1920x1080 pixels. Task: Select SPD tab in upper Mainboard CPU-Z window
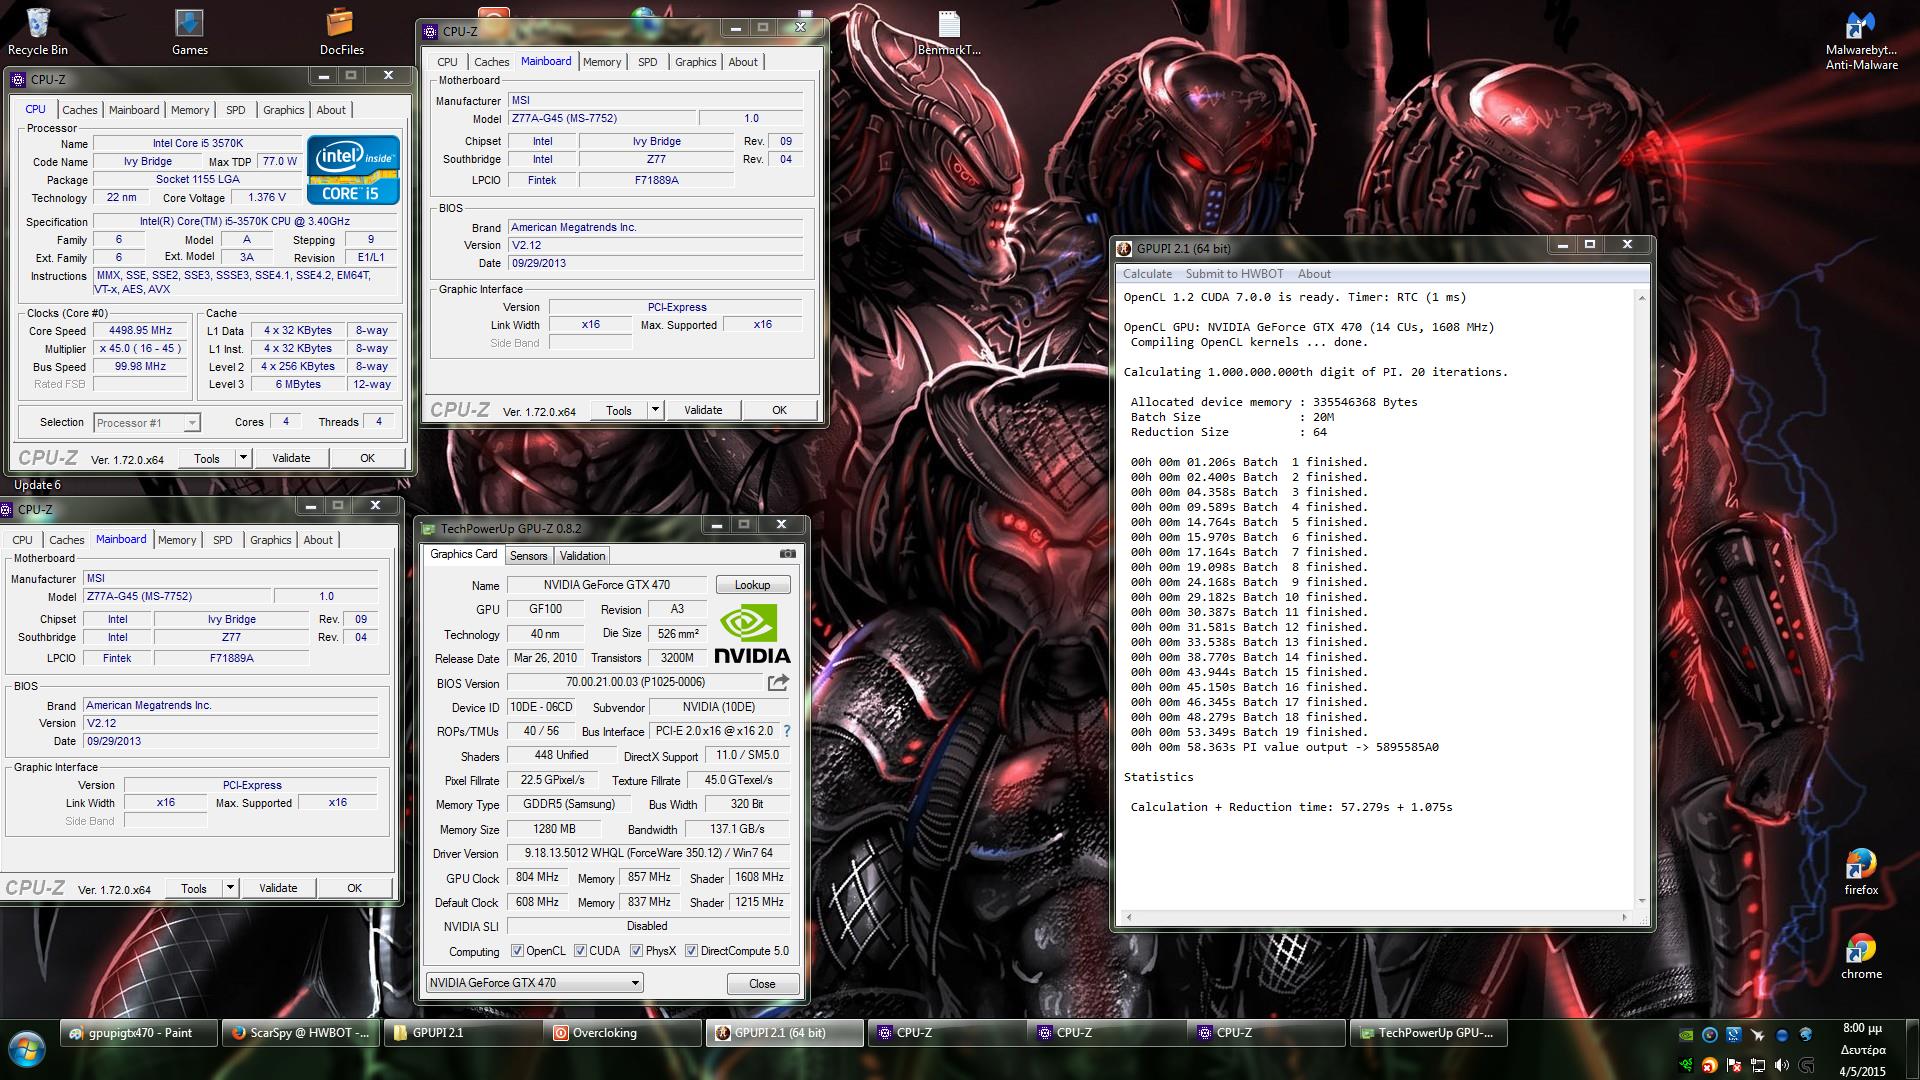[x=648, y=62]
